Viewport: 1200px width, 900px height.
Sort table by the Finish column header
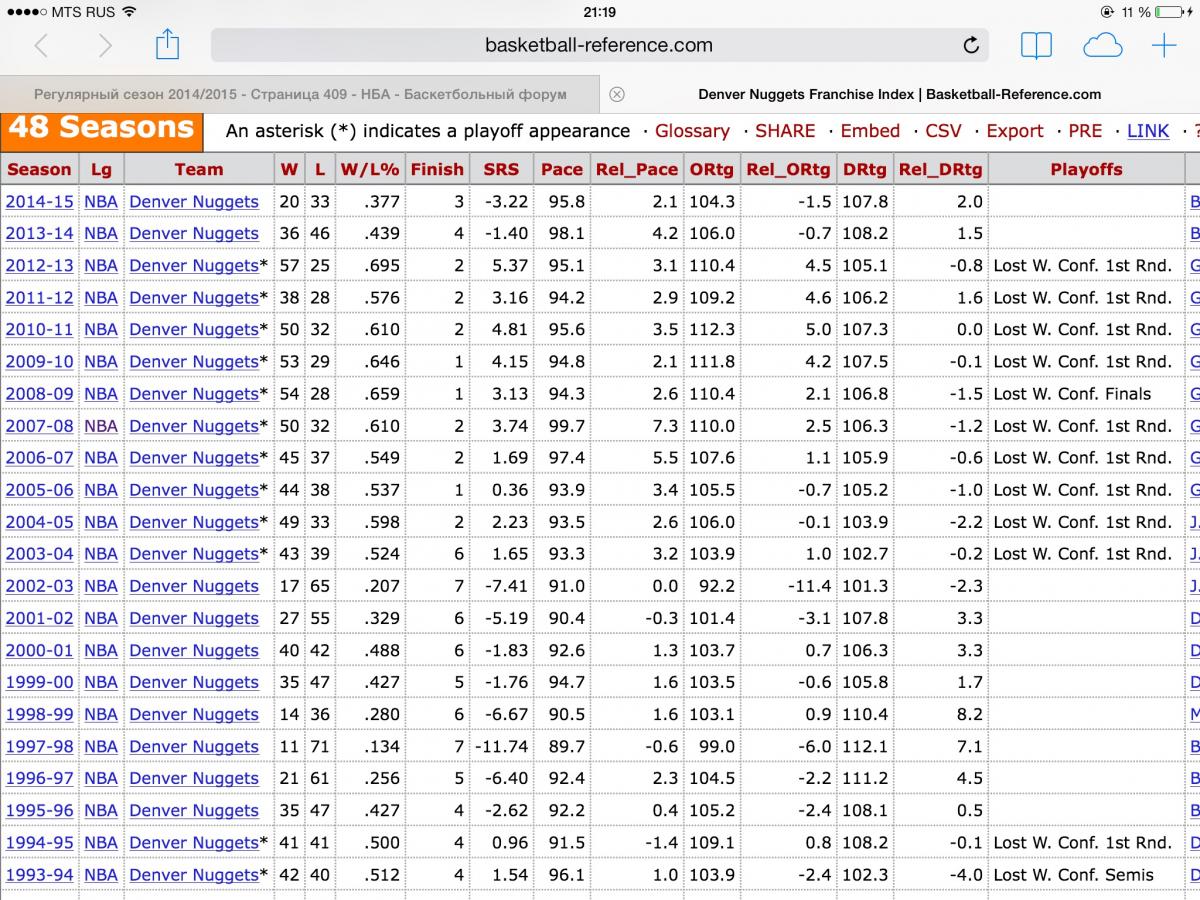[437, 169]
